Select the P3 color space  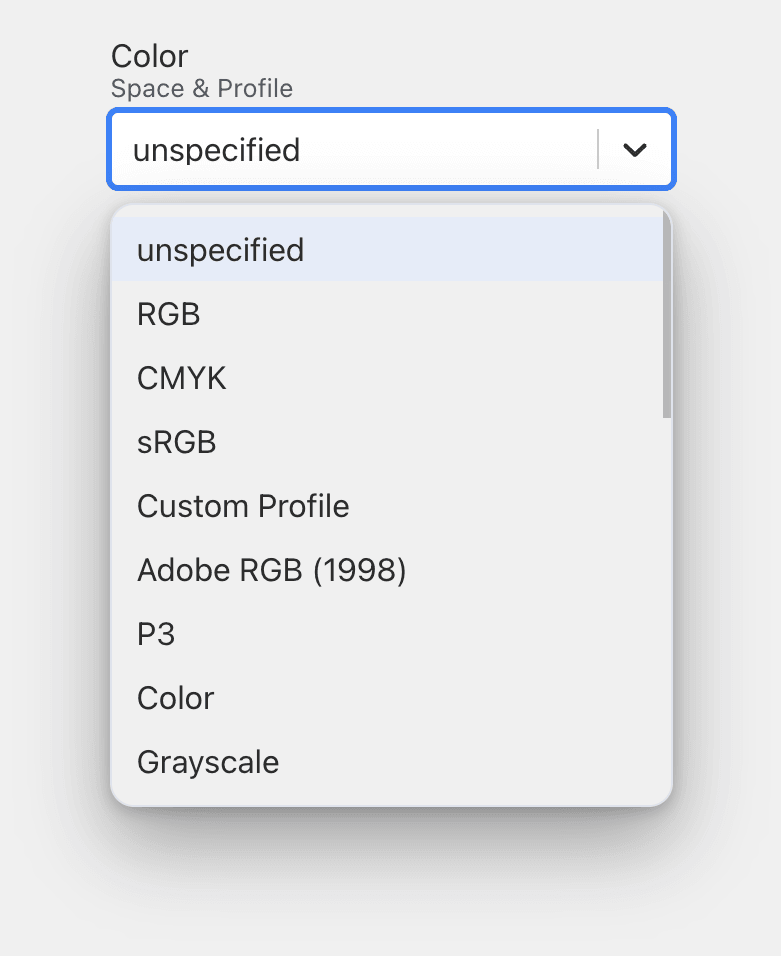[x=156, y=634]
